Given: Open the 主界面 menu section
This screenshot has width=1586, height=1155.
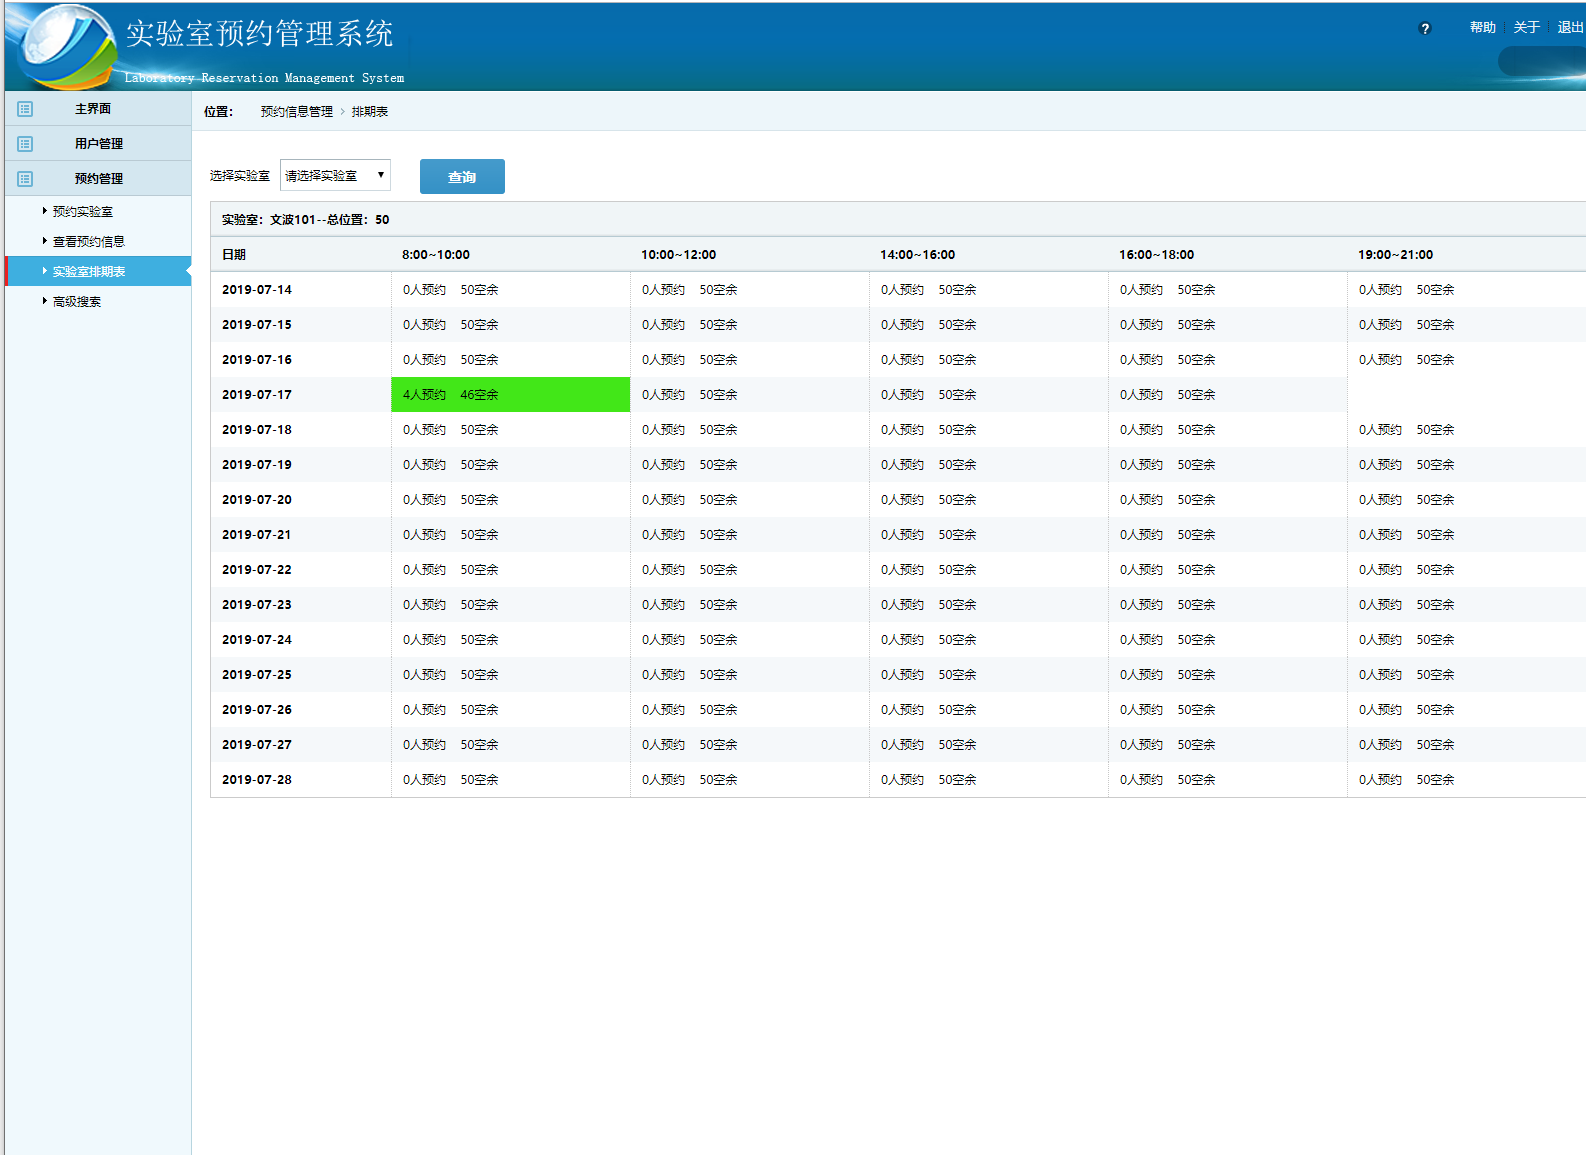Looking at the screenshot, I should 93,109.
